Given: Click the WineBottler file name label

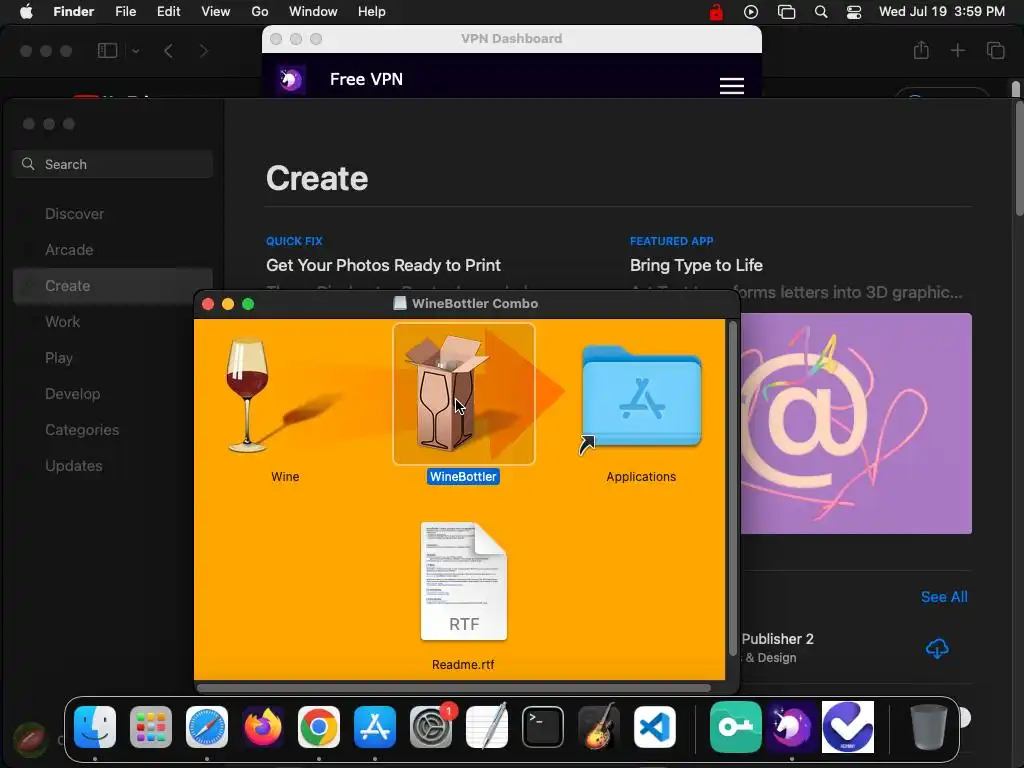Looking at the screenshot, I should [x=464, y=477].
